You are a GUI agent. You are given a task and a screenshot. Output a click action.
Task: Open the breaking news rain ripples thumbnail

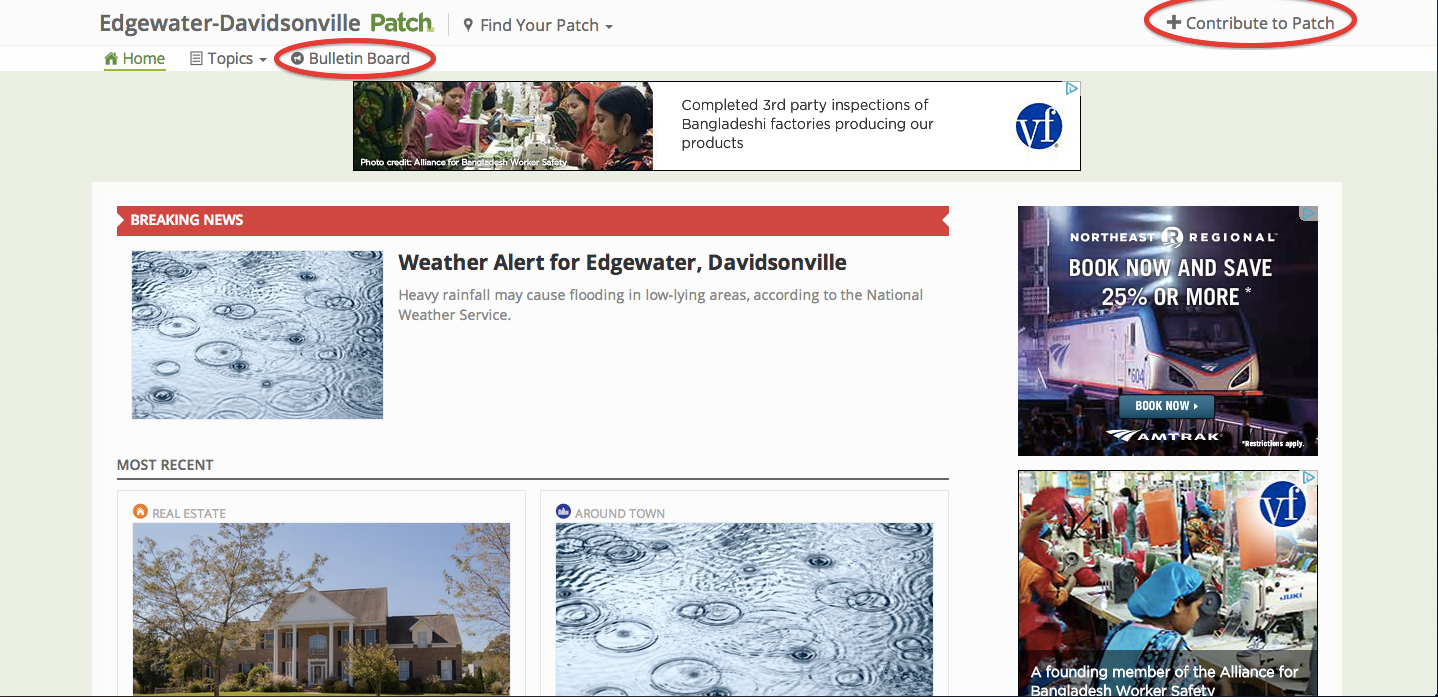click(257, 335)
